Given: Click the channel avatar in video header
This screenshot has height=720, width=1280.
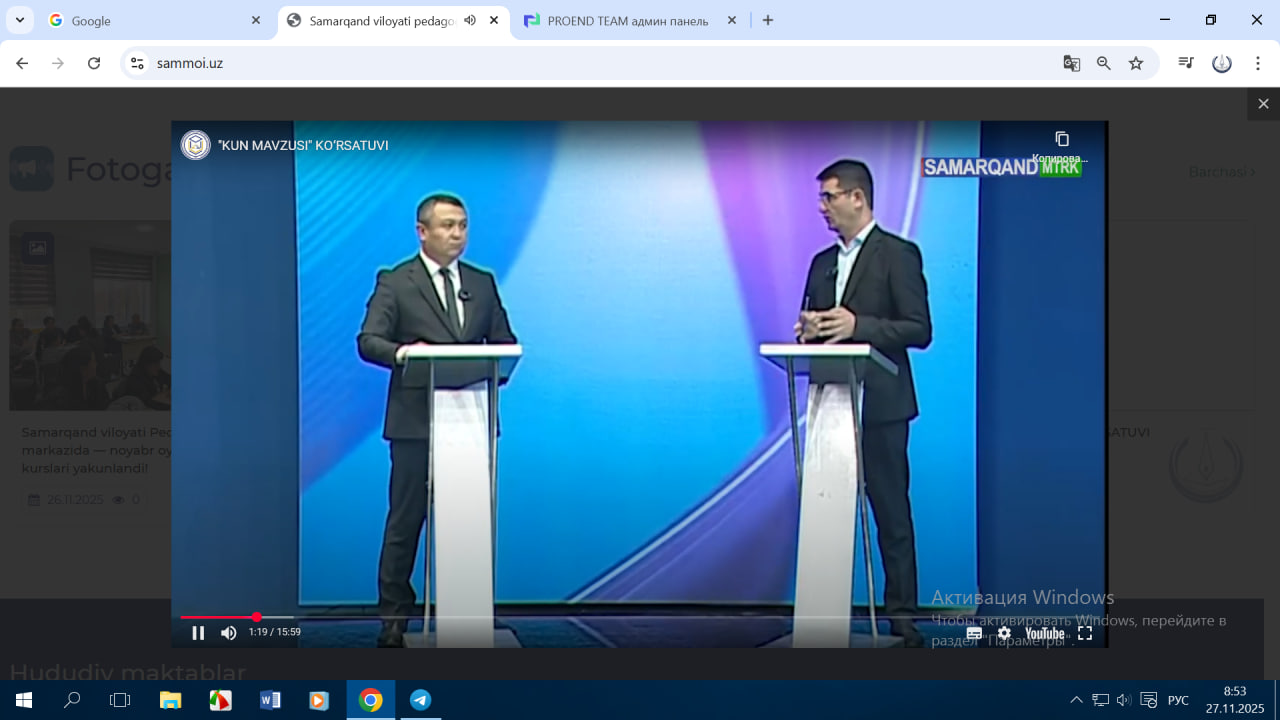Looking at the screenshot, I should click(x=195, y=145).
